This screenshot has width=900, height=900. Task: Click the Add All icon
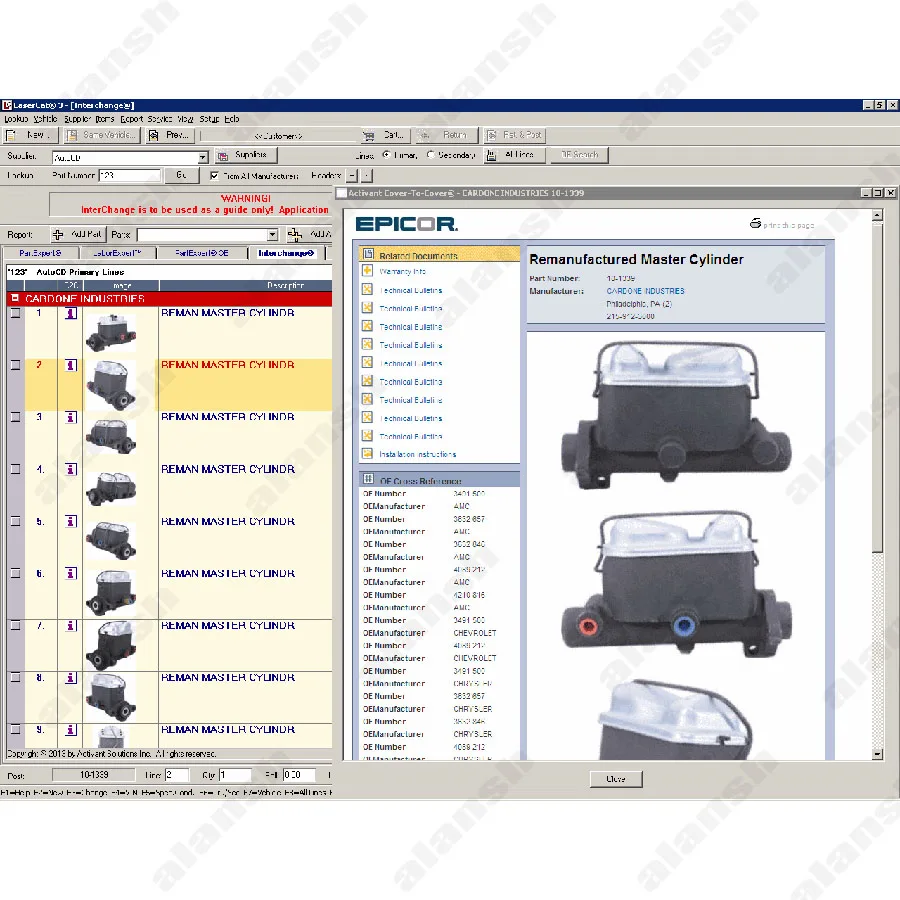click(x=294, y=234)
